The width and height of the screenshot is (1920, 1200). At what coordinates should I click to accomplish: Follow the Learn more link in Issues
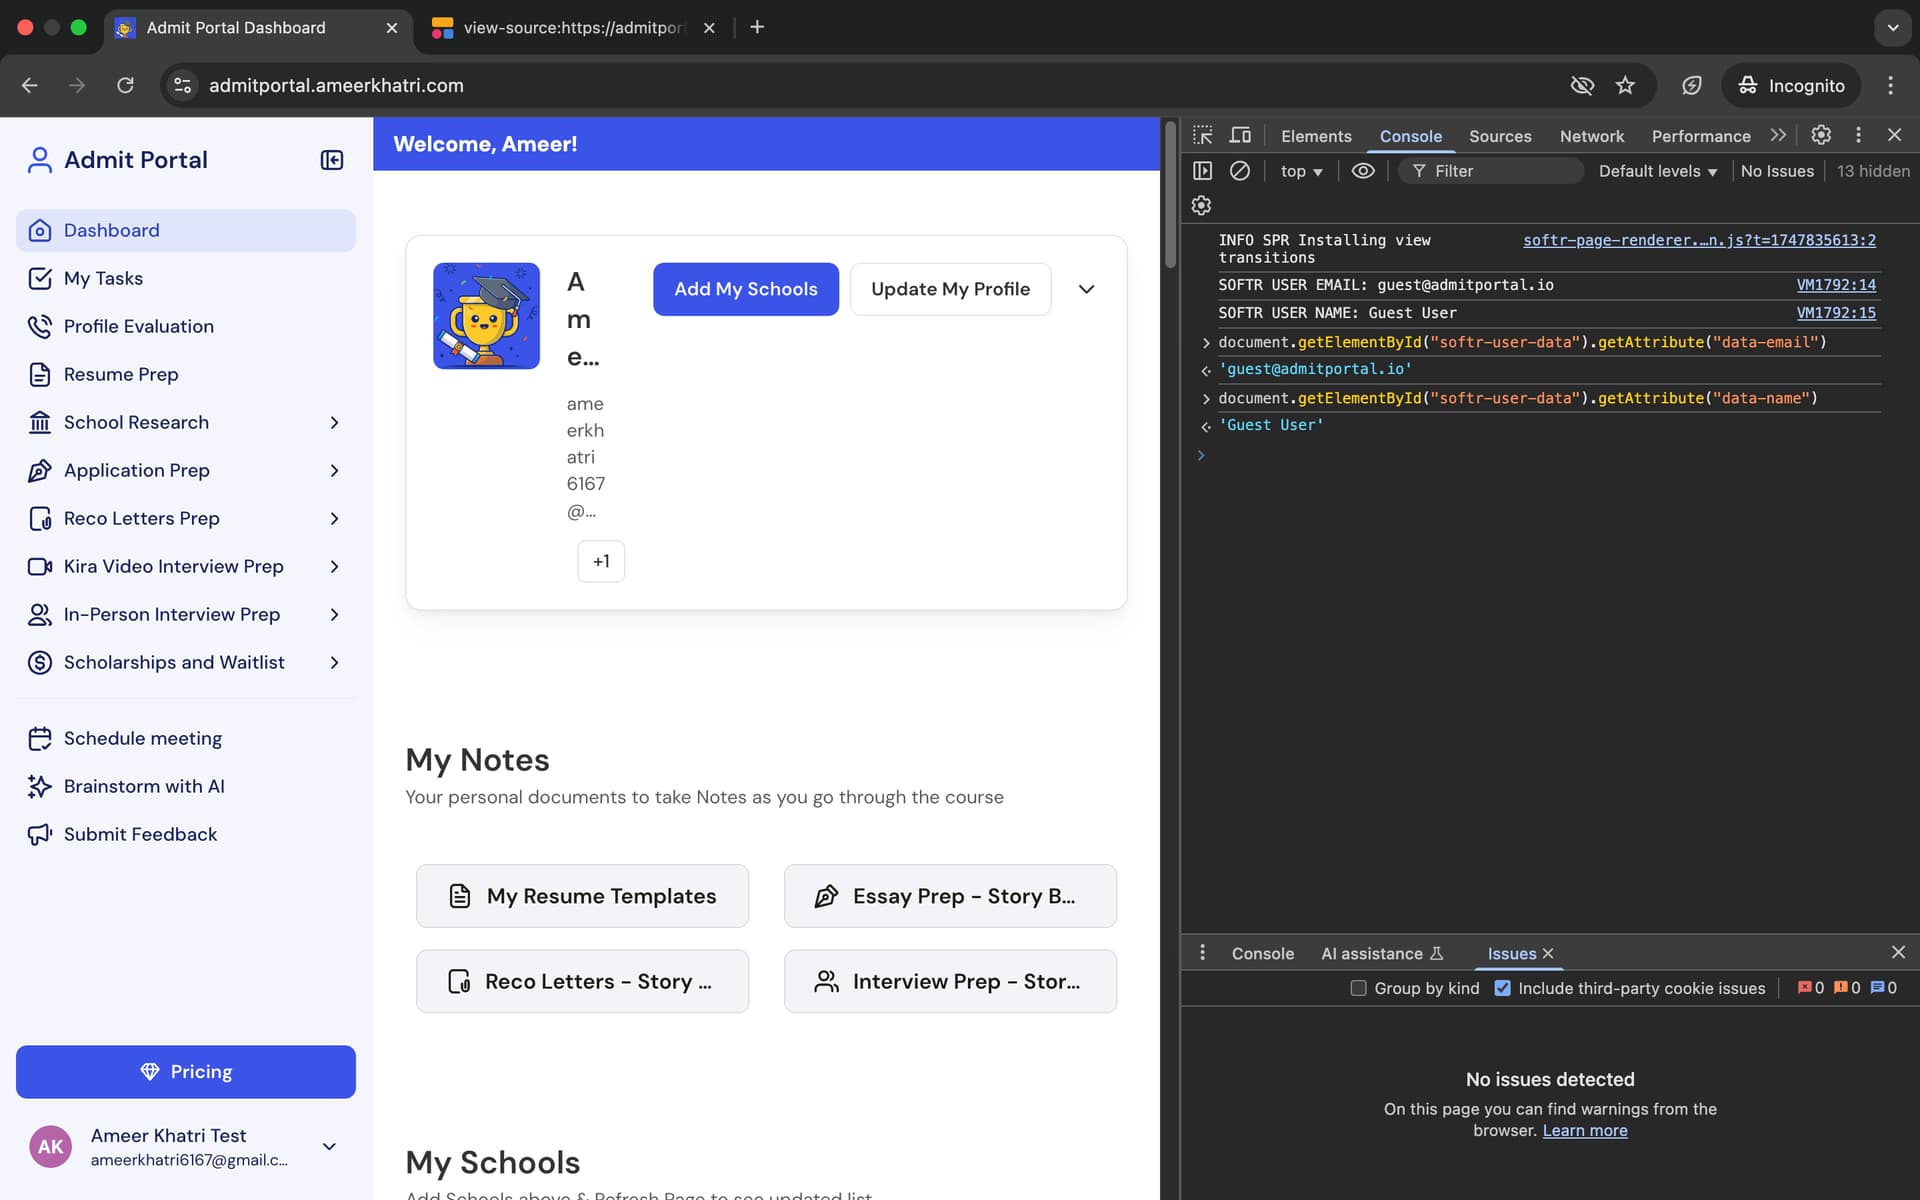pos(1585,1131)
